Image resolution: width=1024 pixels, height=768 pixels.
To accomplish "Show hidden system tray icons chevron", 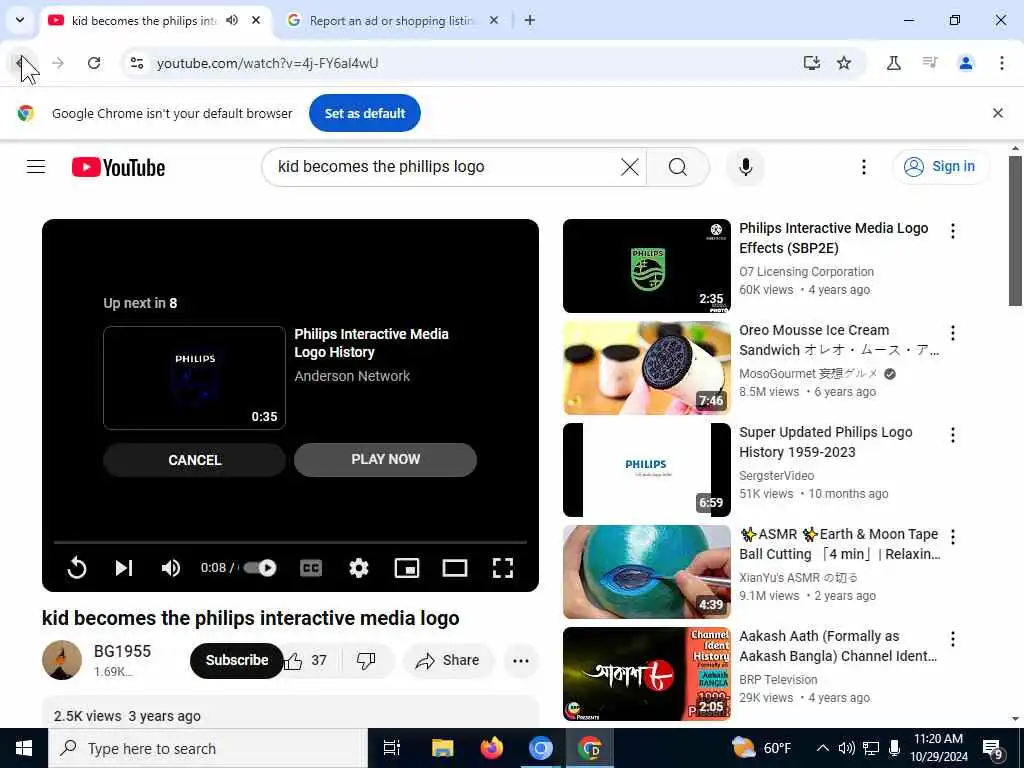I will tap(823, 748).
